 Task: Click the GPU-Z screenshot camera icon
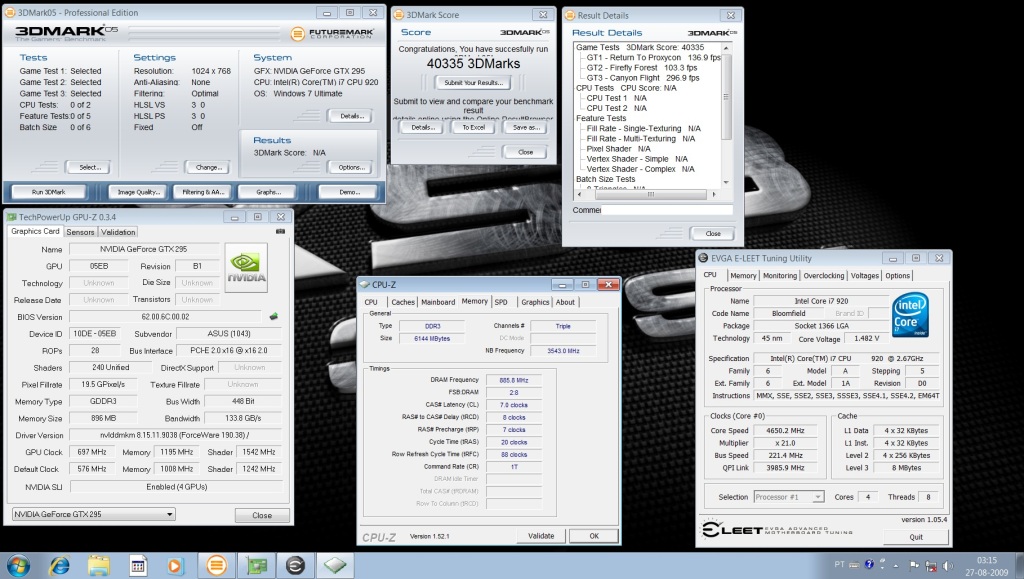tap(281, 231)
